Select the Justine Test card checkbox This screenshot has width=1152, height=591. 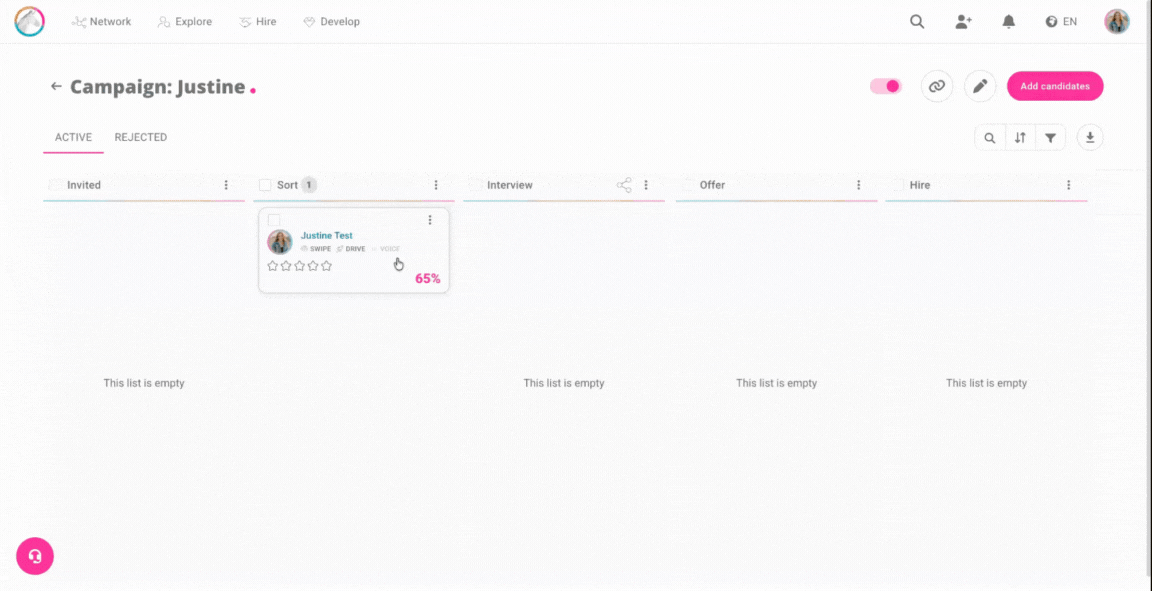[274, 220]
